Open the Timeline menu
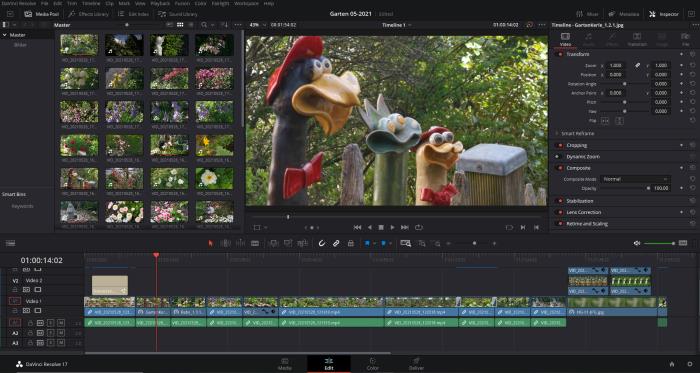This screenshot has height=373, width=700. [x=91, y=3]
